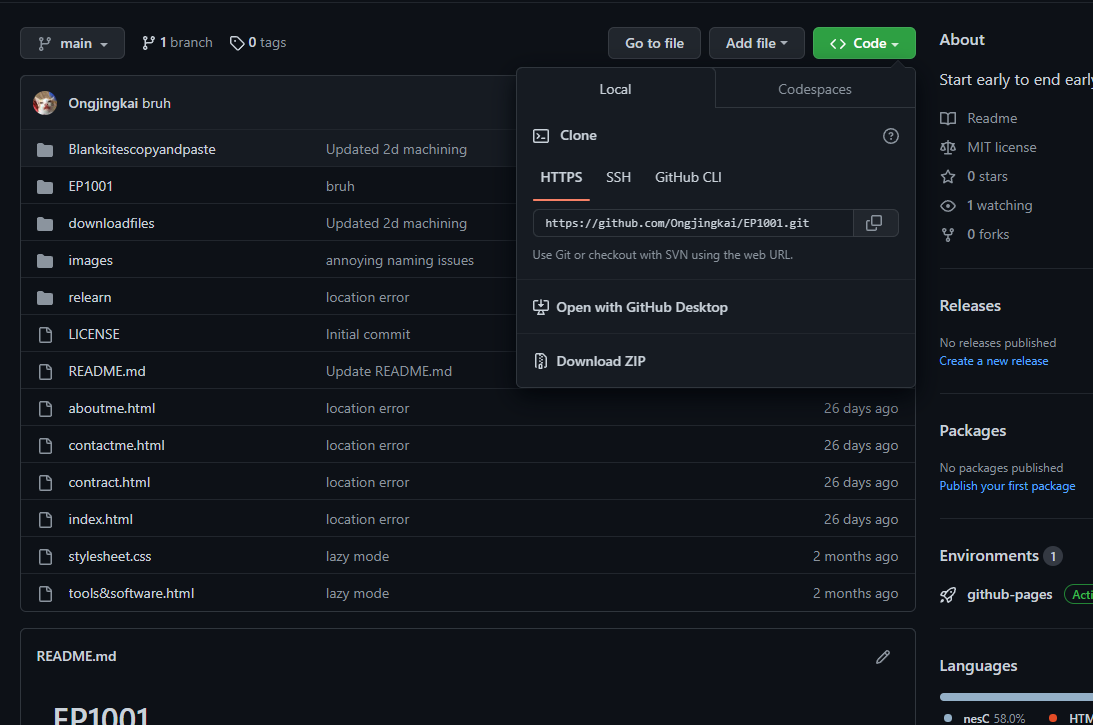Click the languages color bar

(x=1015, y=696)
